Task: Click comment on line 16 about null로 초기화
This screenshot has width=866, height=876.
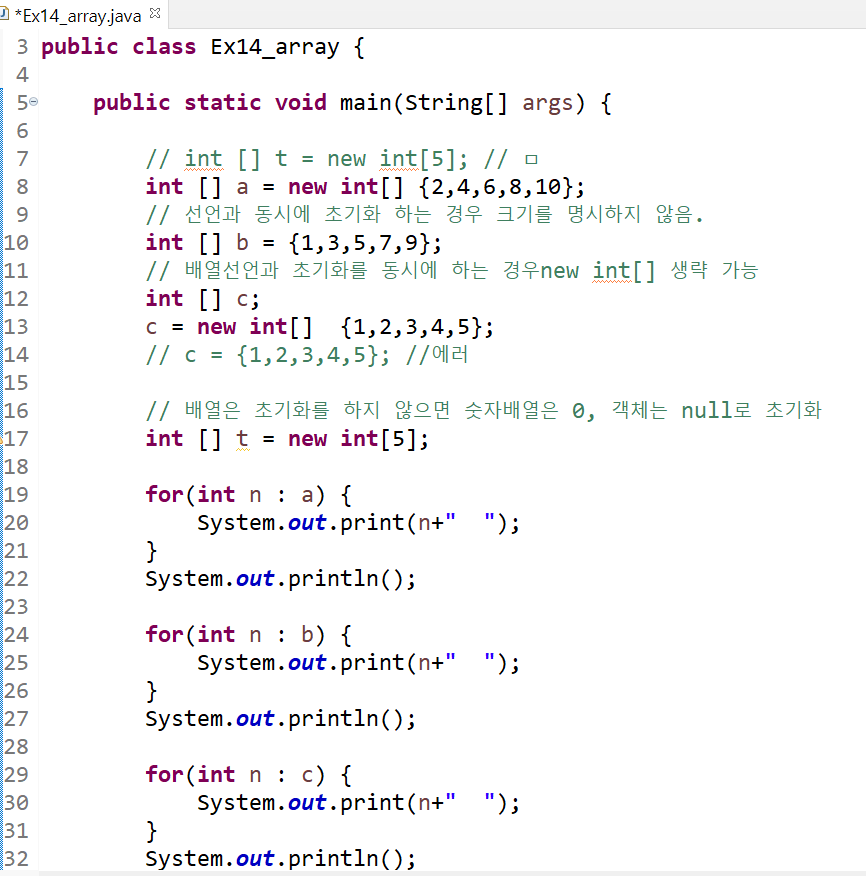Action: tap(483, 411)
